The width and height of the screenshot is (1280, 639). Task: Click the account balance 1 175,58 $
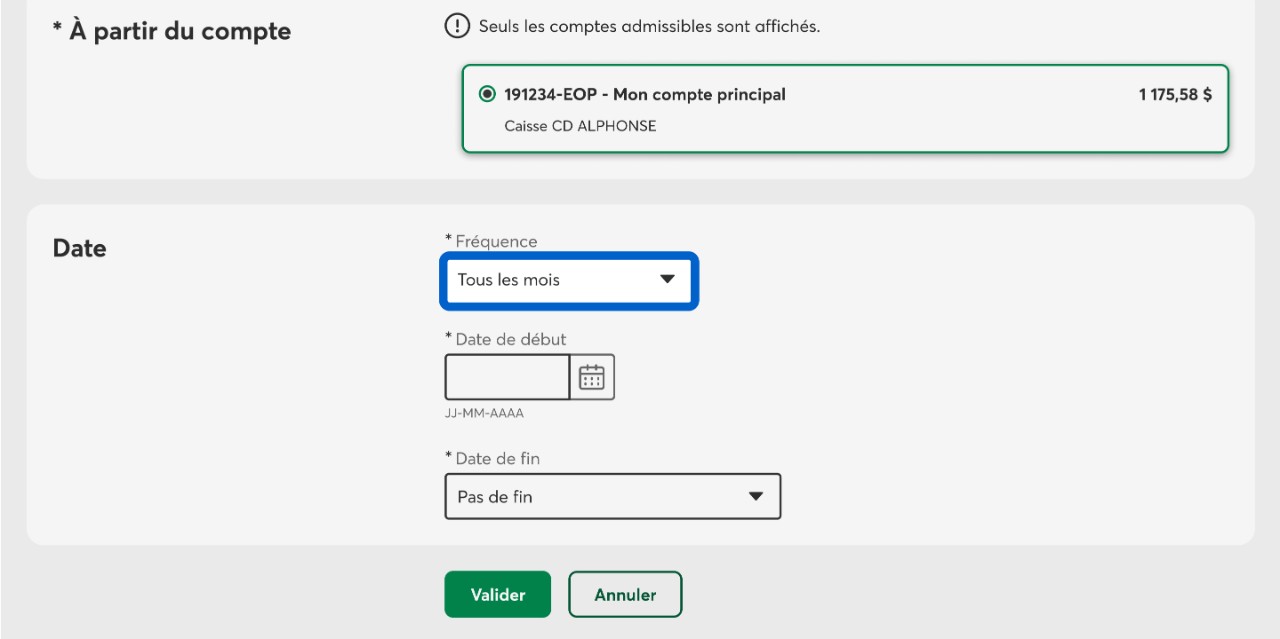1175,95
